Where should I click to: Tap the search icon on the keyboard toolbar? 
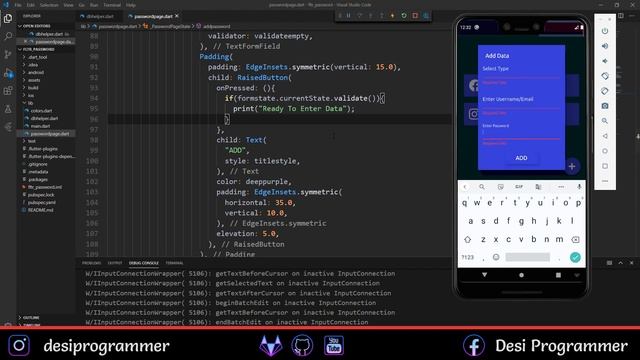pos(482,187)
